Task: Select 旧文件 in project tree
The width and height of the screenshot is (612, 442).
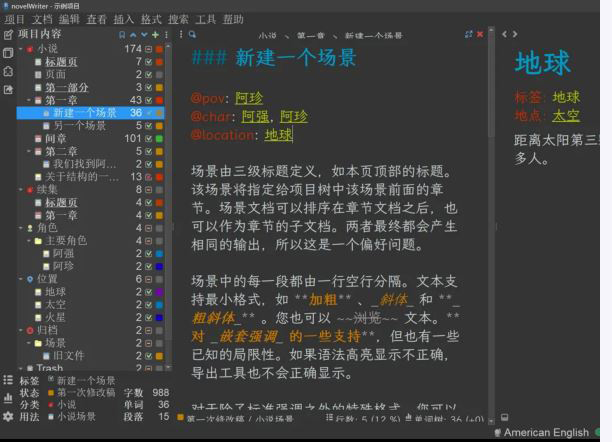Action: 69,356
